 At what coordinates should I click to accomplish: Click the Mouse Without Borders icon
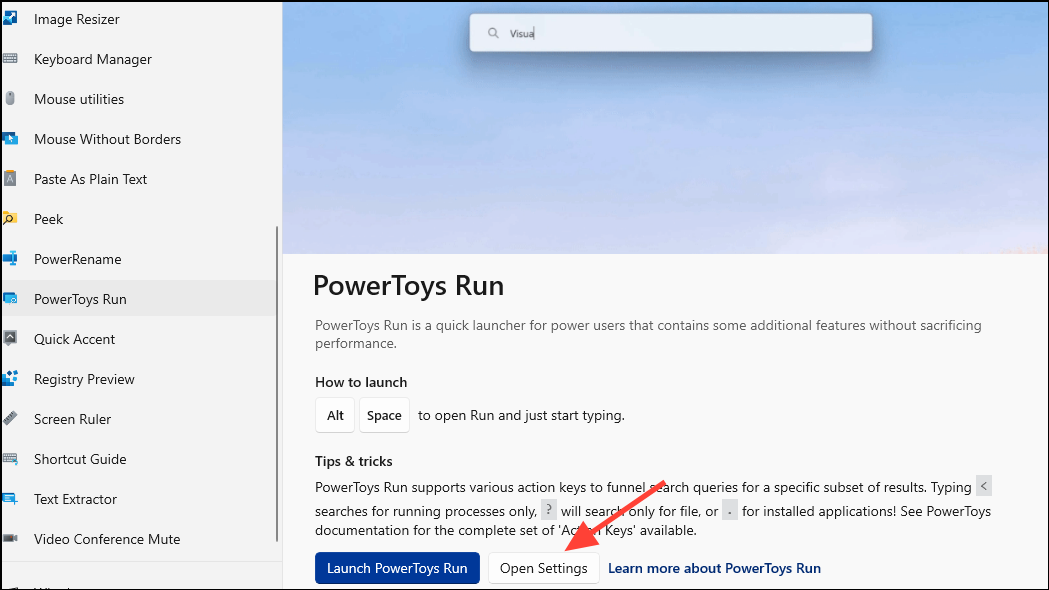10,139
